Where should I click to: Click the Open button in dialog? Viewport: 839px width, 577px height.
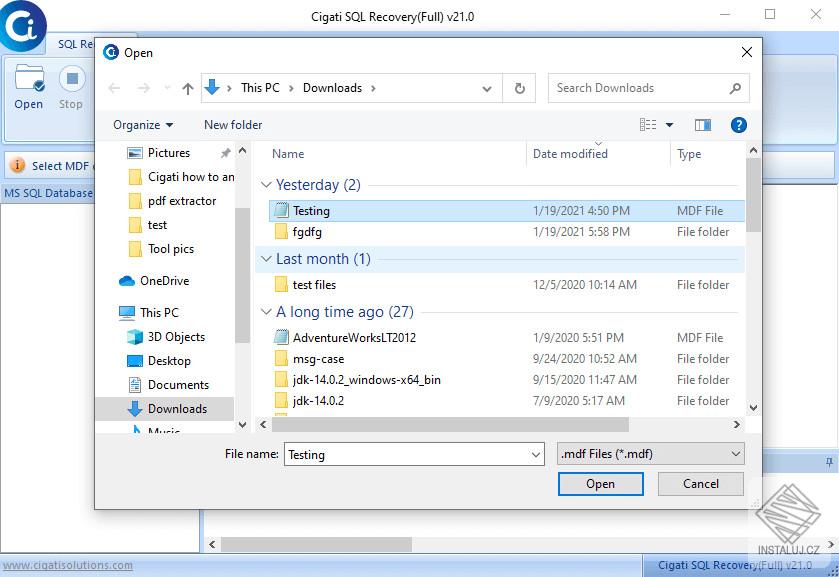(x=600, y=484)
